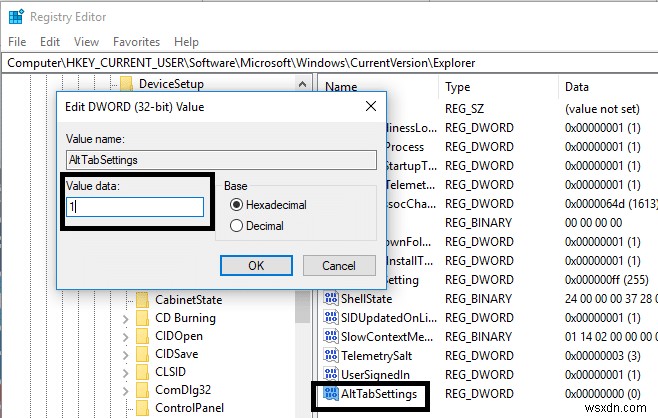Click the CIDSave tree key label

coord(176,354)
